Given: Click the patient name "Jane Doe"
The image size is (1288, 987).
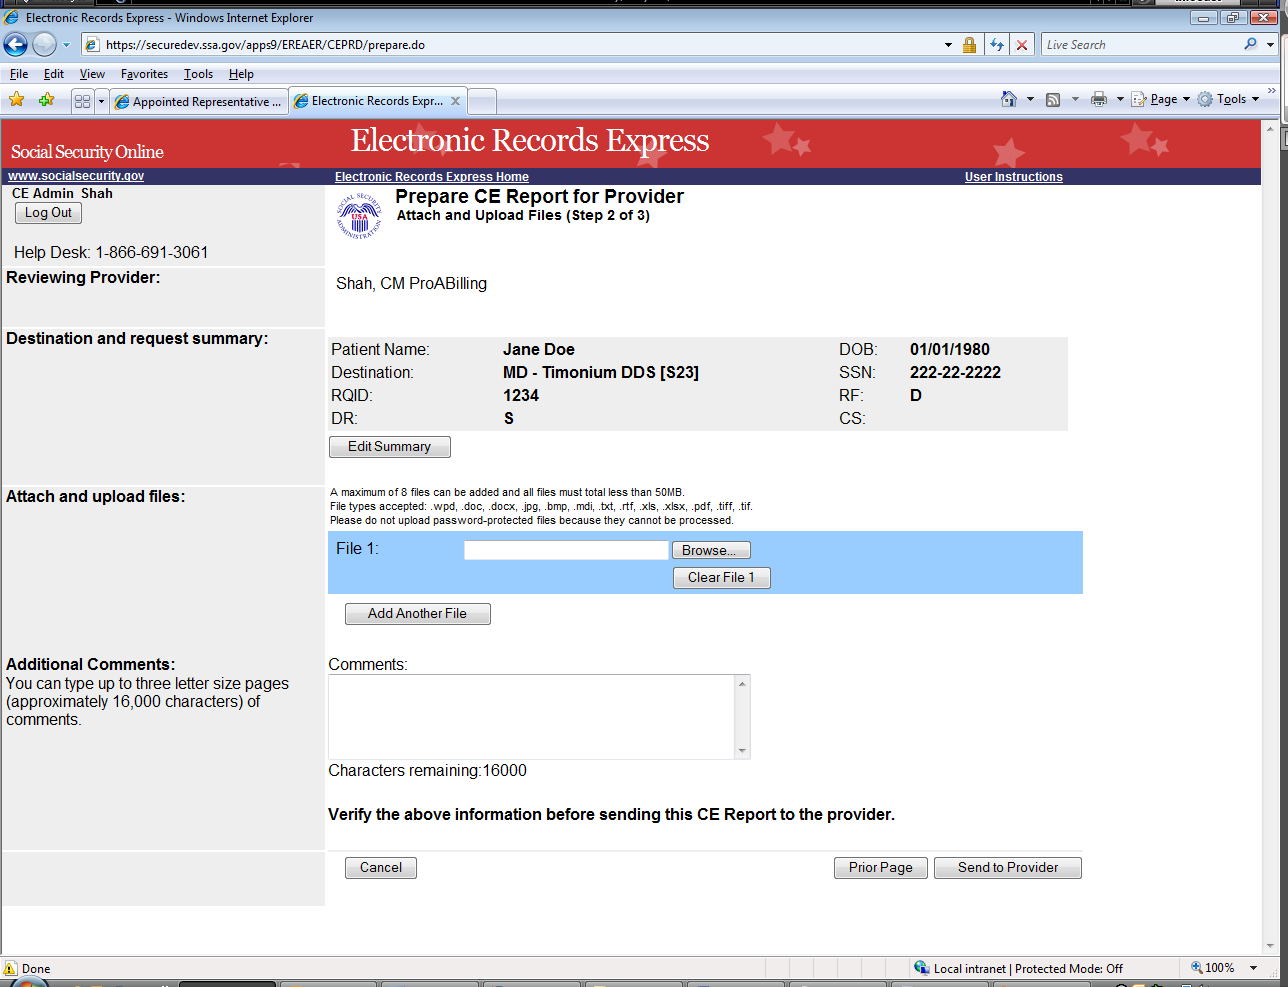Looking at the screenshot, I should point(539,350).
